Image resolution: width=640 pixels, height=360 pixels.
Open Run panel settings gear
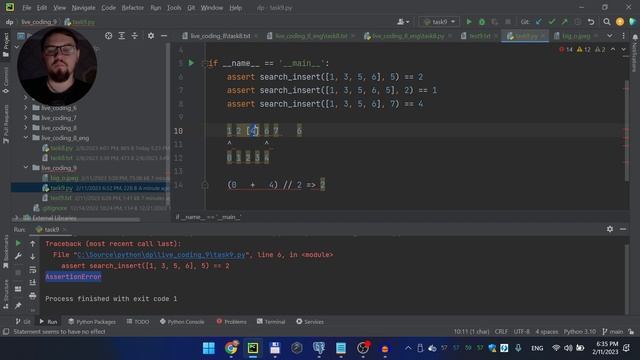point(610,229)
